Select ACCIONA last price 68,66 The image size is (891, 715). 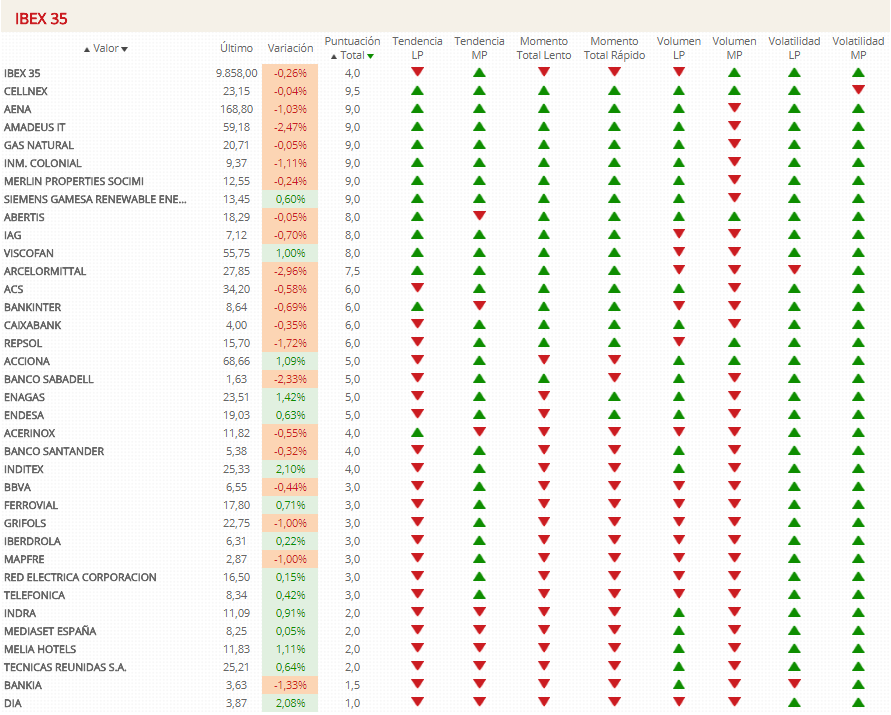(236, 361)
